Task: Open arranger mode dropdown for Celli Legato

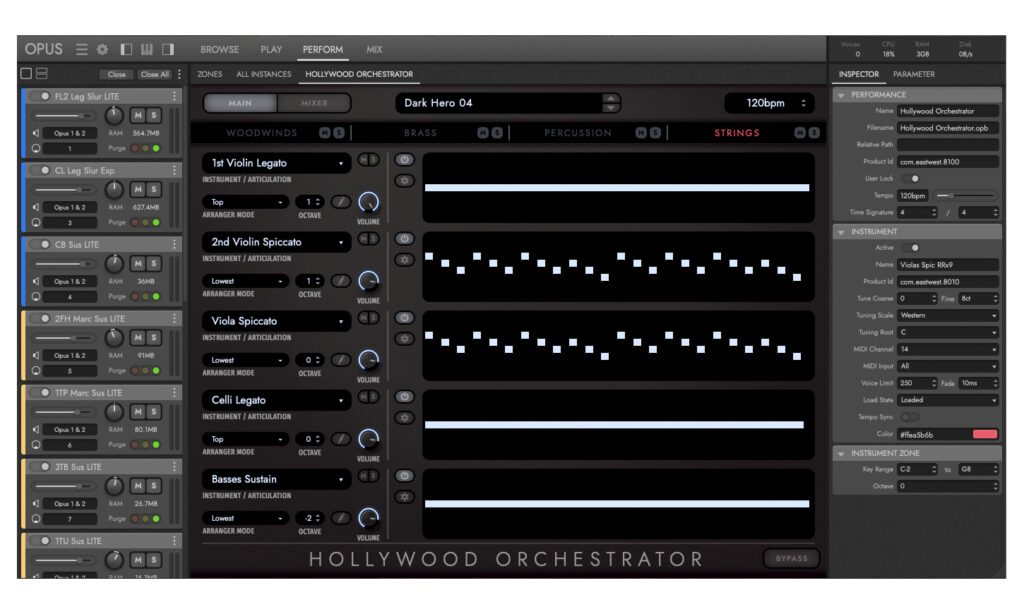Action: (246, 439)
